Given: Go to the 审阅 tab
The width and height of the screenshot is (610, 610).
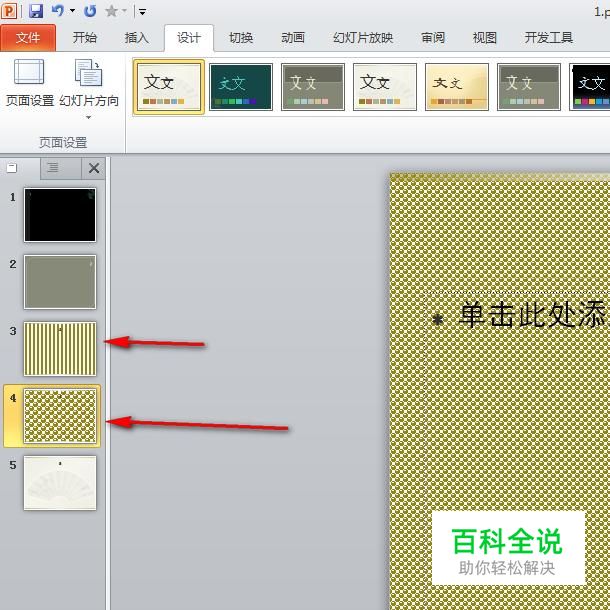Looking at the screenshot, I should [433, 38].
